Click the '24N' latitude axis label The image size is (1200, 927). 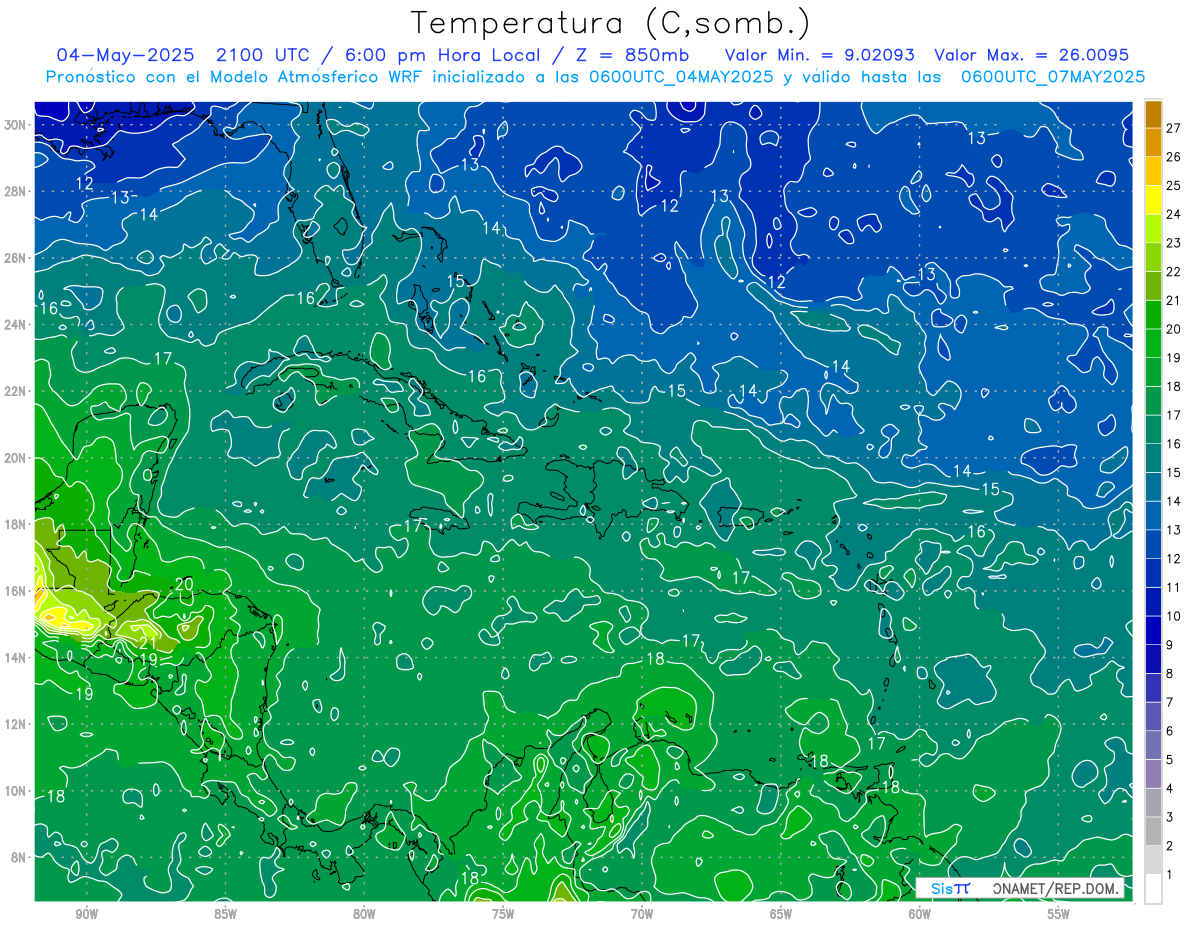pos(16,324)
